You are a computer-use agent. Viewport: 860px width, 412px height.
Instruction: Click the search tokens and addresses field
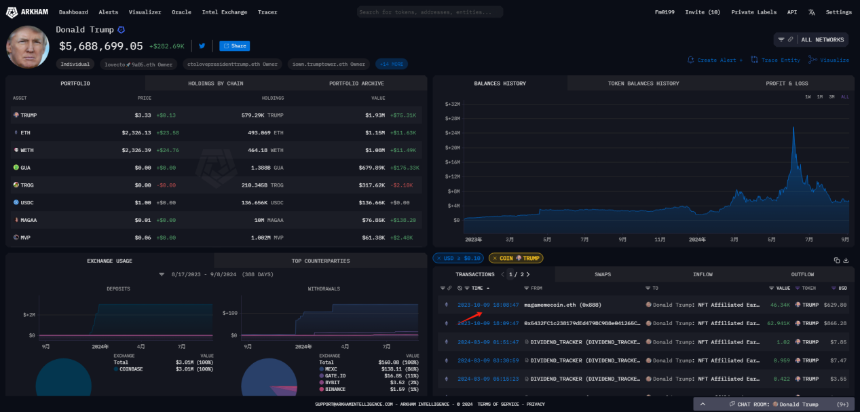click(430, 12)
